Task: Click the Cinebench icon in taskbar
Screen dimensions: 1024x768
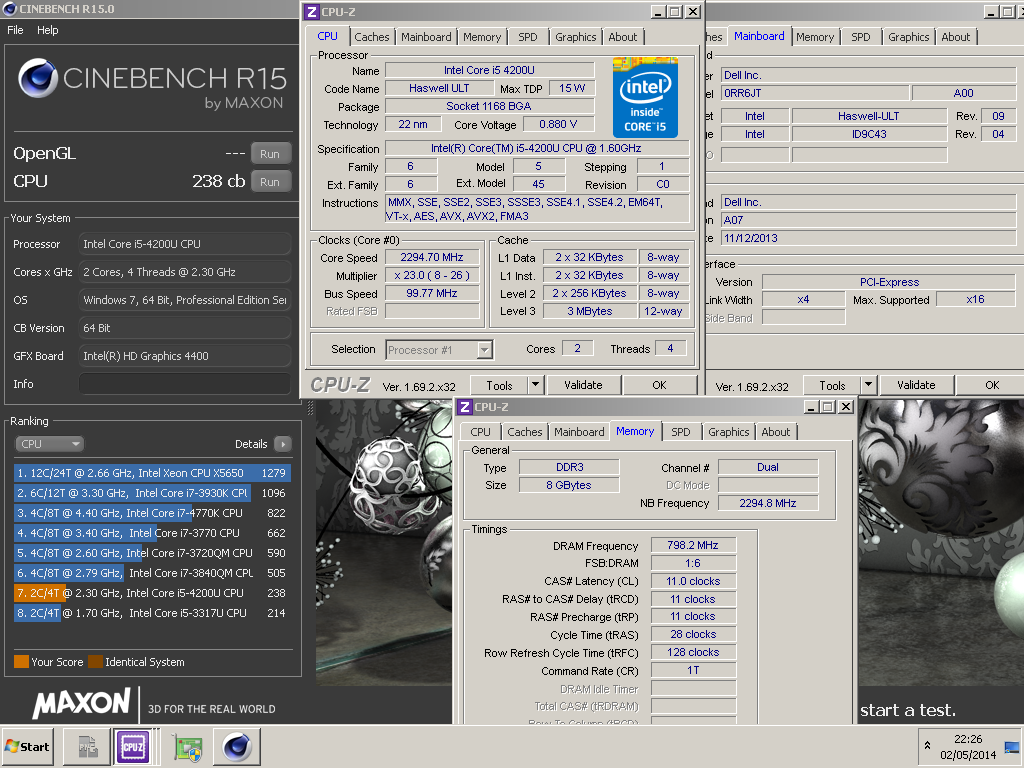Action: pyautogui.click(x=236, y=747)
